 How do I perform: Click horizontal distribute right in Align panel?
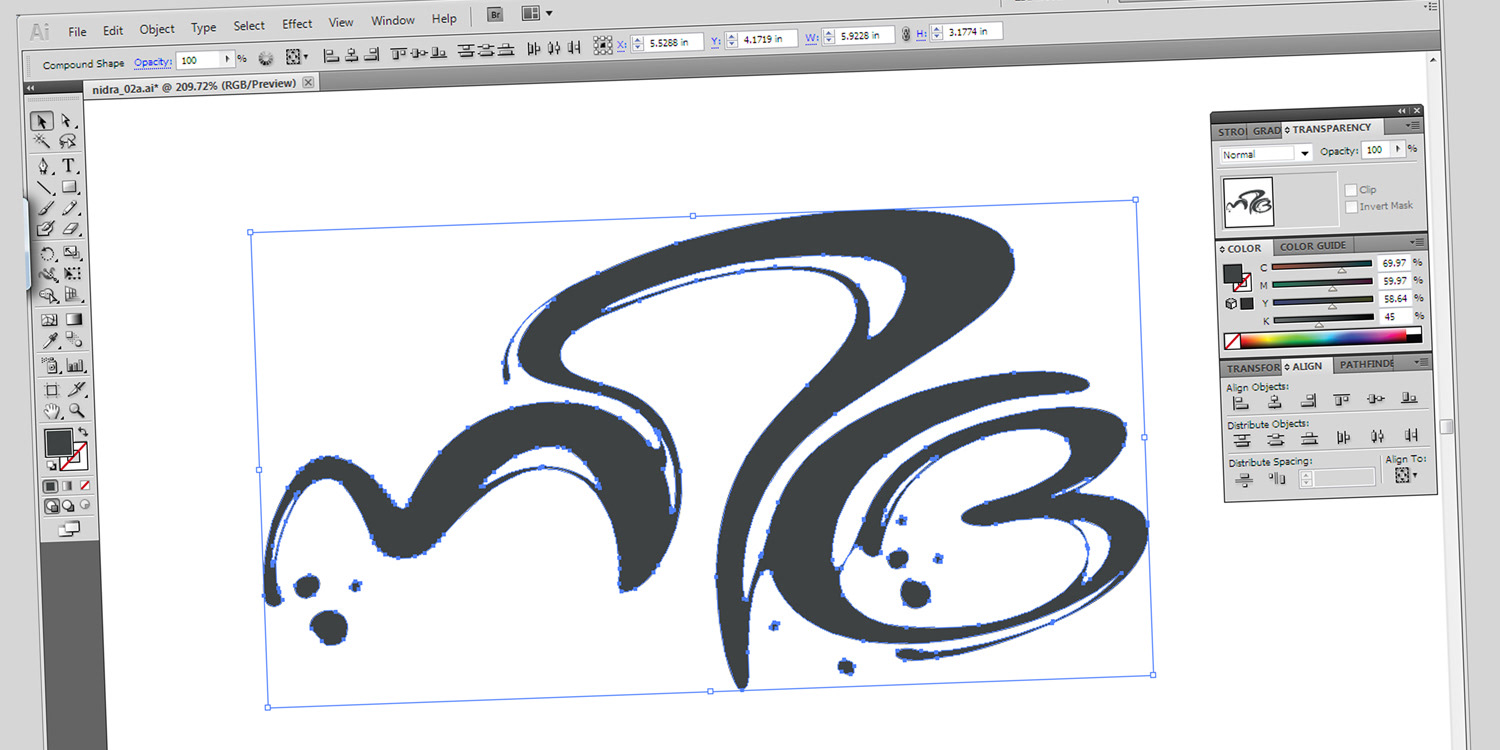[1411, 435]
